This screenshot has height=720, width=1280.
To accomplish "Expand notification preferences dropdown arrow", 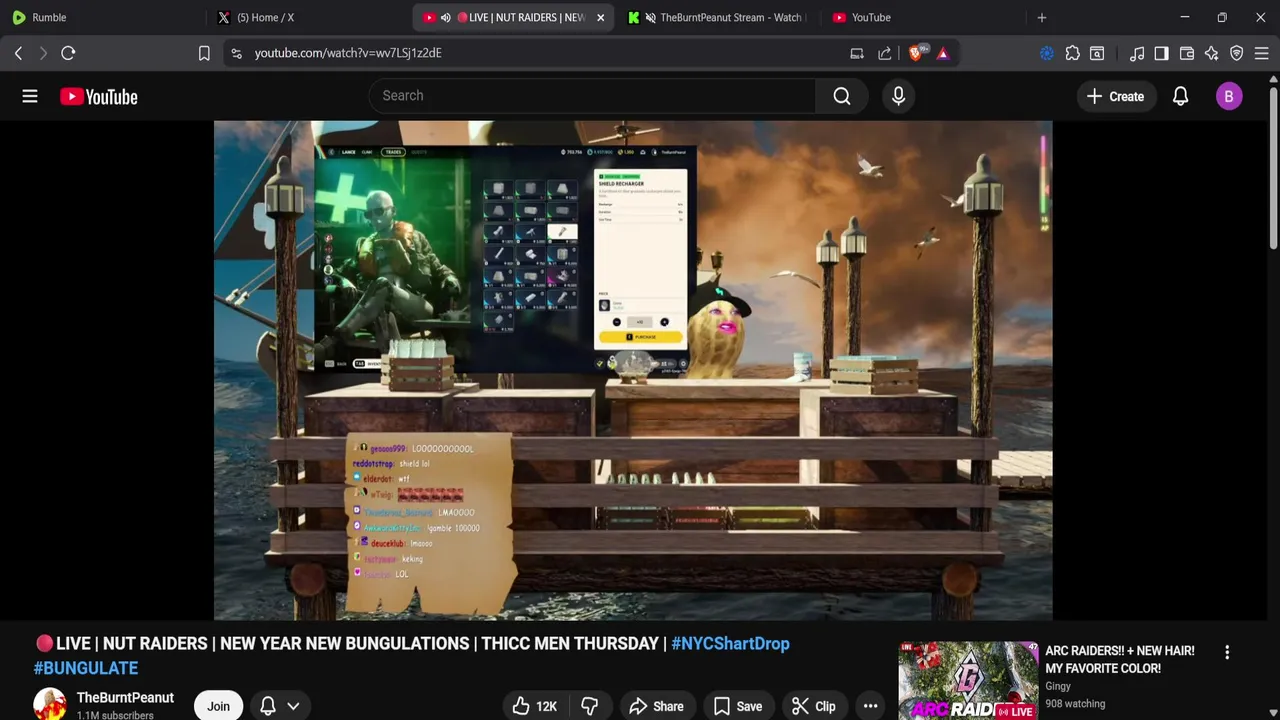I will 293,706.
